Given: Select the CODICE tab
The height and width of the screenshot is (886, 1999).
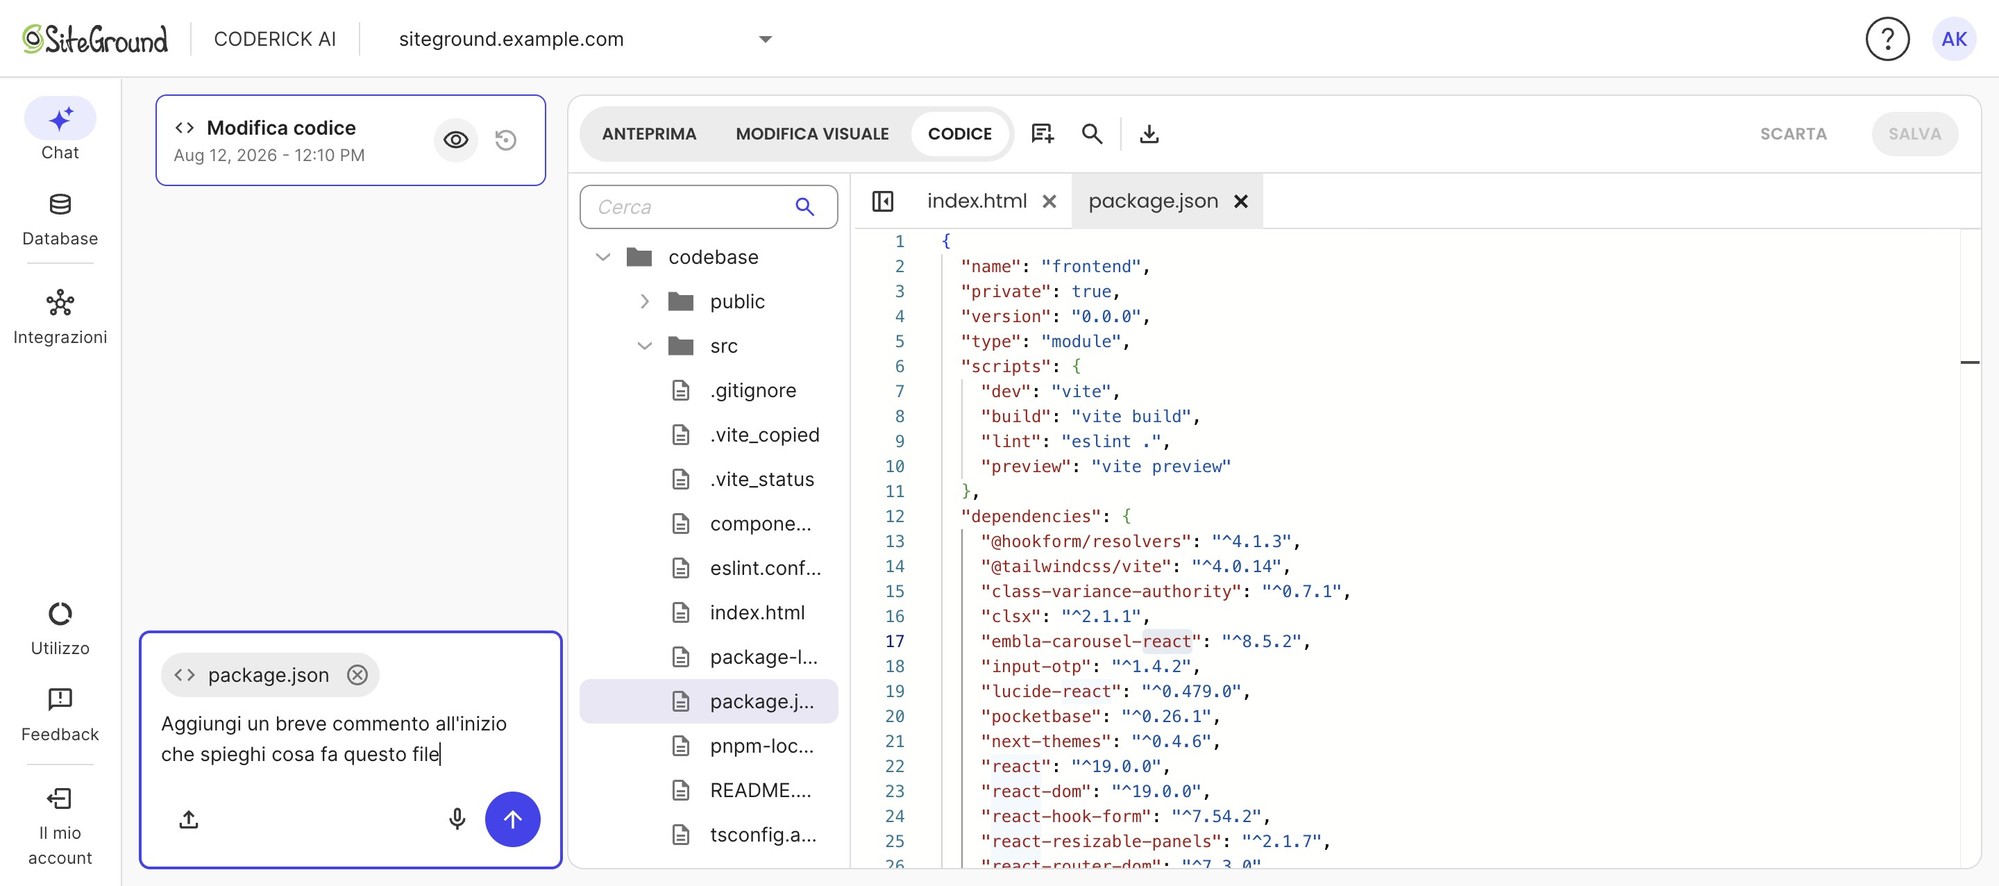Looking at the screenshot, I should click(960, 134).
